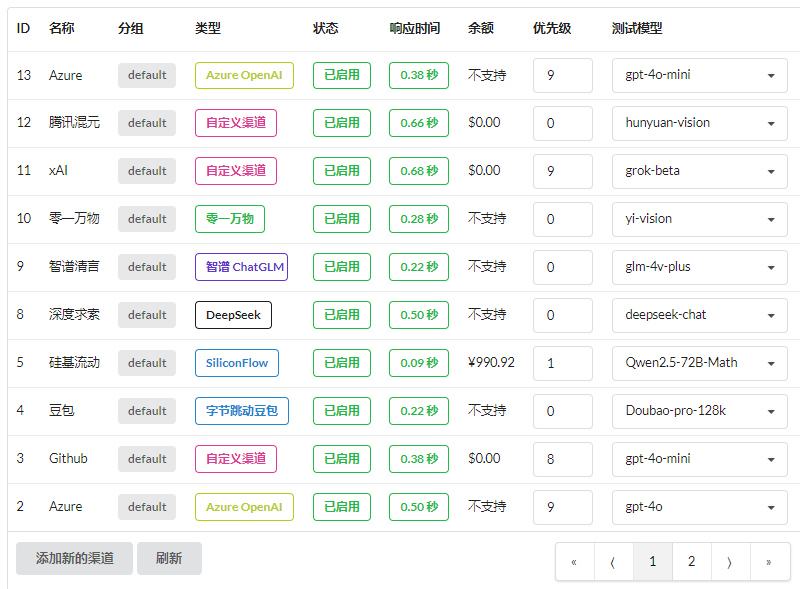Focus the priority input for 智谱清言

[563, 267]
